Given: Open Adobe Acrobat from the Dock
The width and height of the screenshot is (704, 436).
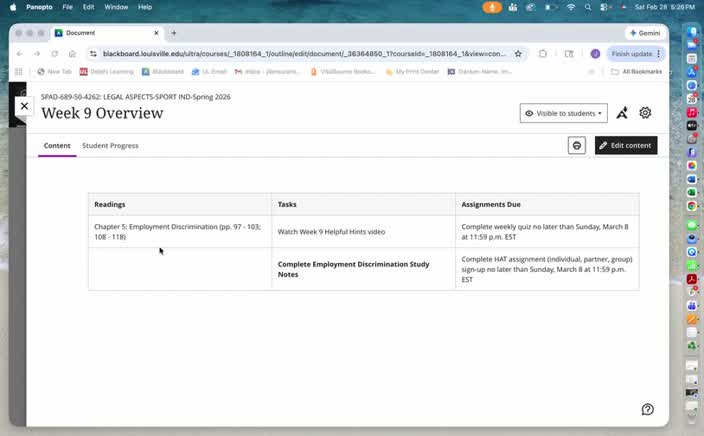Looking at the screenshot, I should [692, 279].
